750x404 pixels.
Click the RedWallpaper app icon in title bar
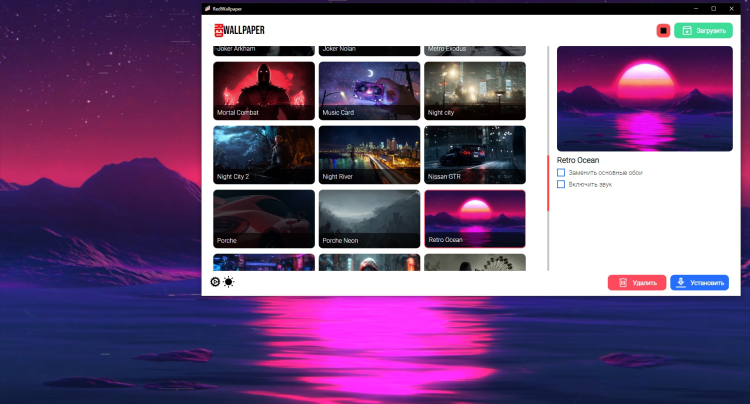(x=208, y=9)
